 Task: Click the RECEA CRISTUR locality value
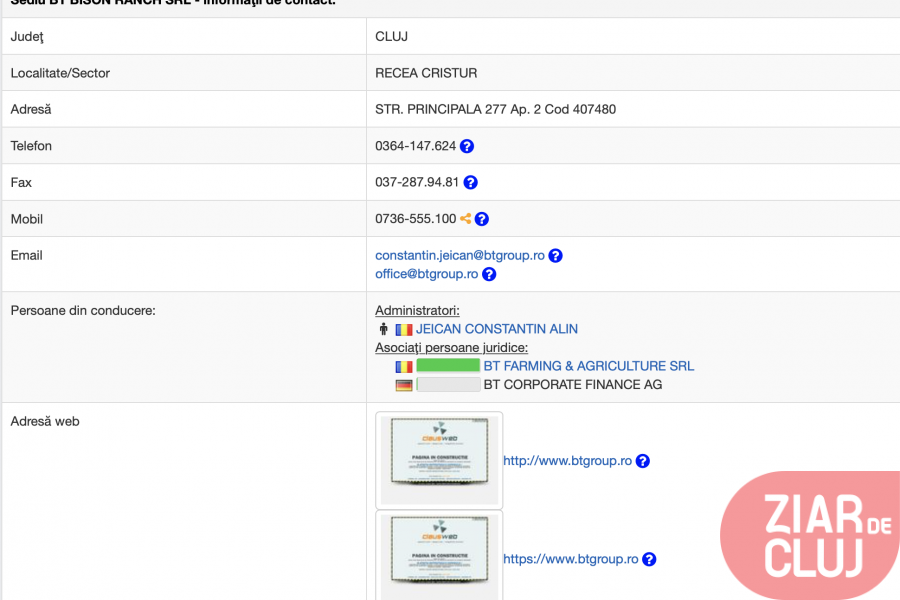point(426,73)
